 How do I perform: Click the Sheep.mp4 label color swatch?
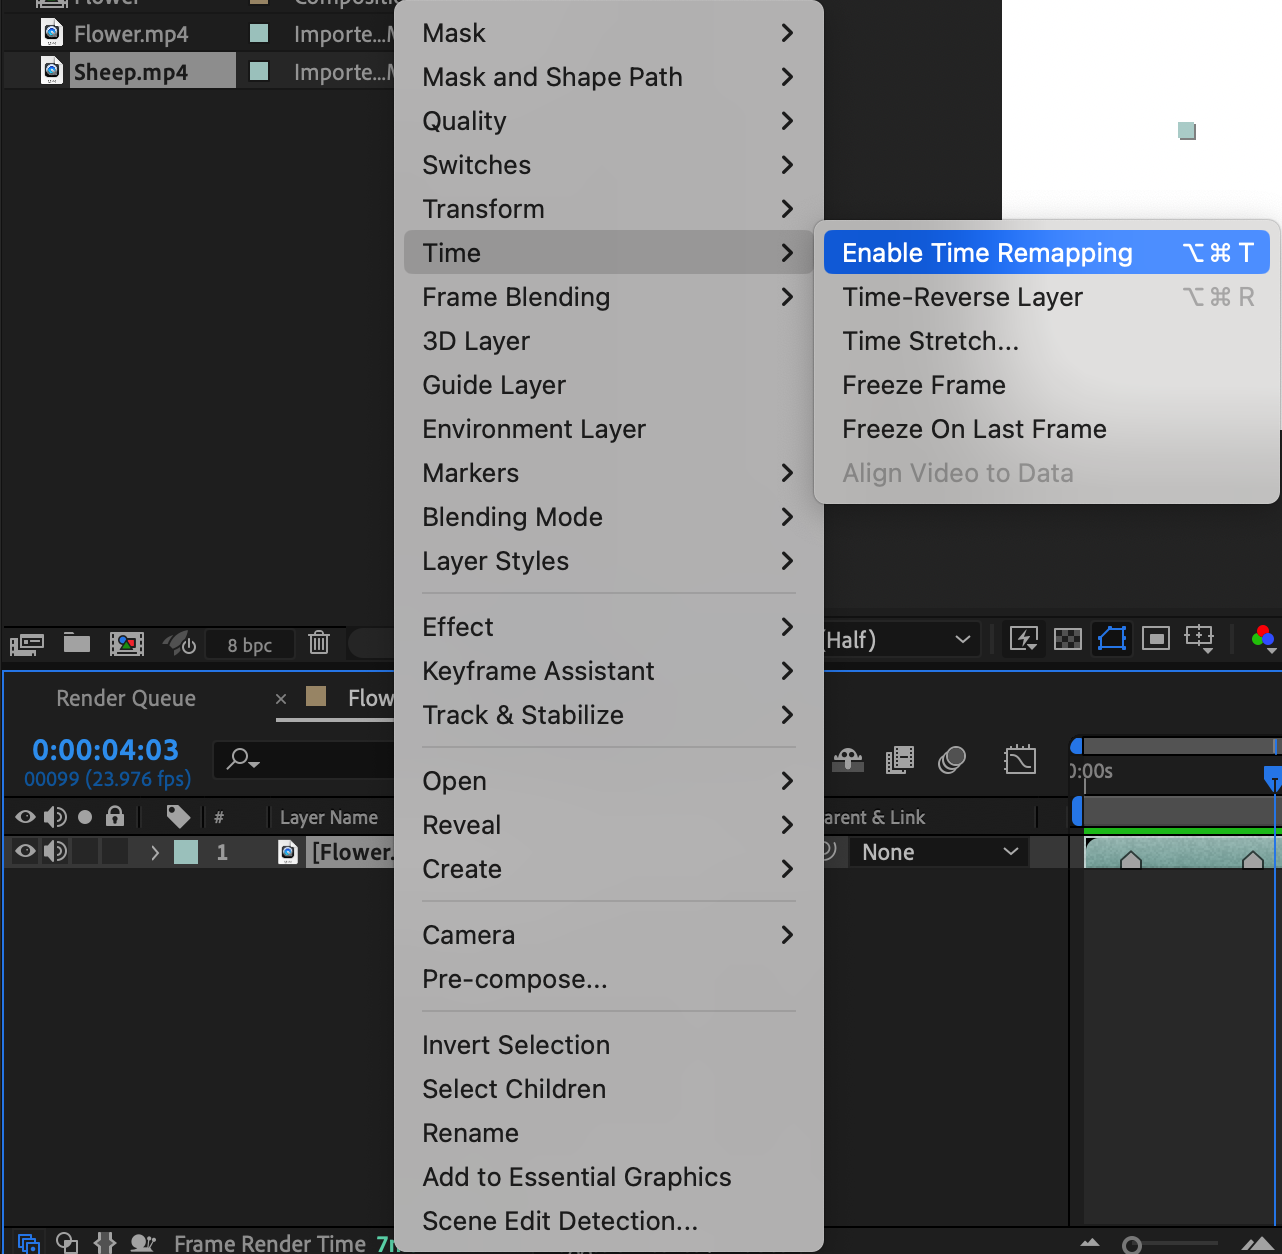pos(259,71)
